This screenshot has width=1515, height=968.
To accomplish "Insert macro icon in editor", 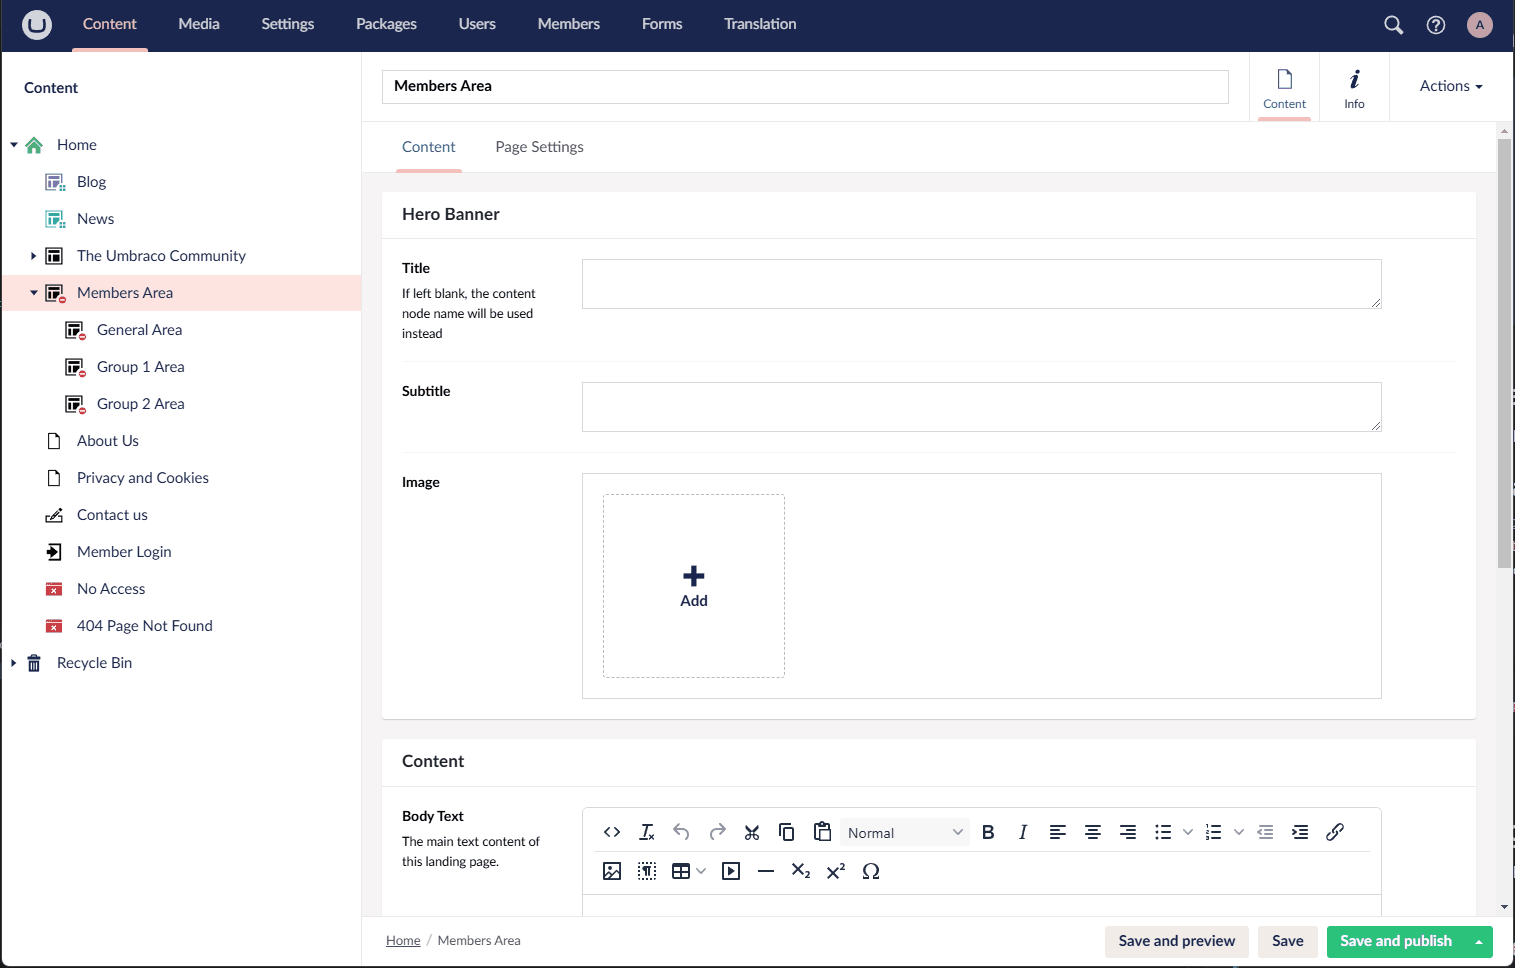I will tap(647, 871).
